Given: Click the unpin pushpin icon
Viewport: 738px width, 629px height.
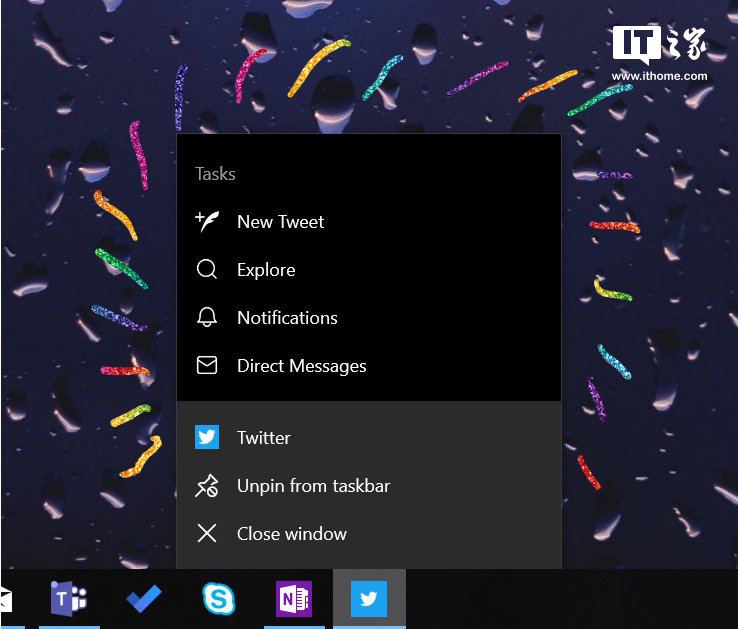Looking at the screenshot, I should click(207, 486).
